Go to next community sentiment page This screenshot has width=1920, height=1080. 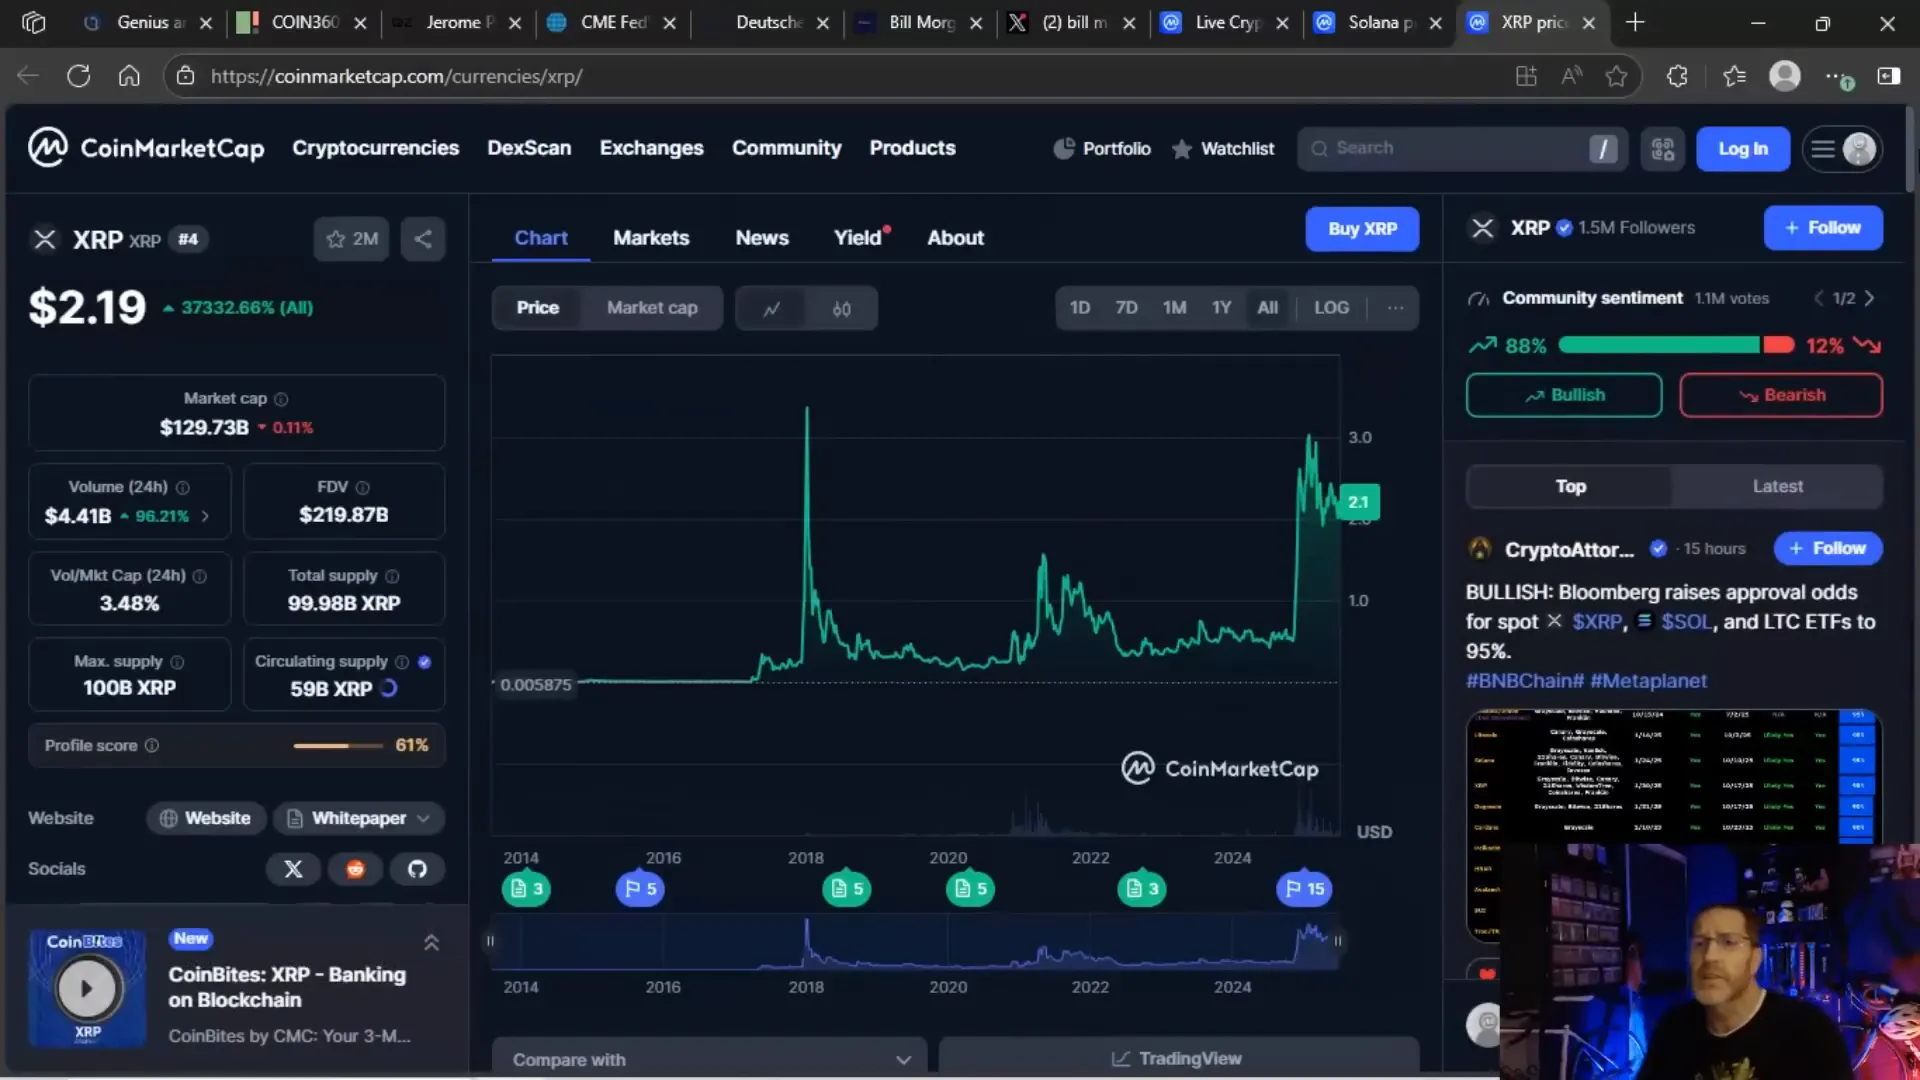click(1869, 299)
